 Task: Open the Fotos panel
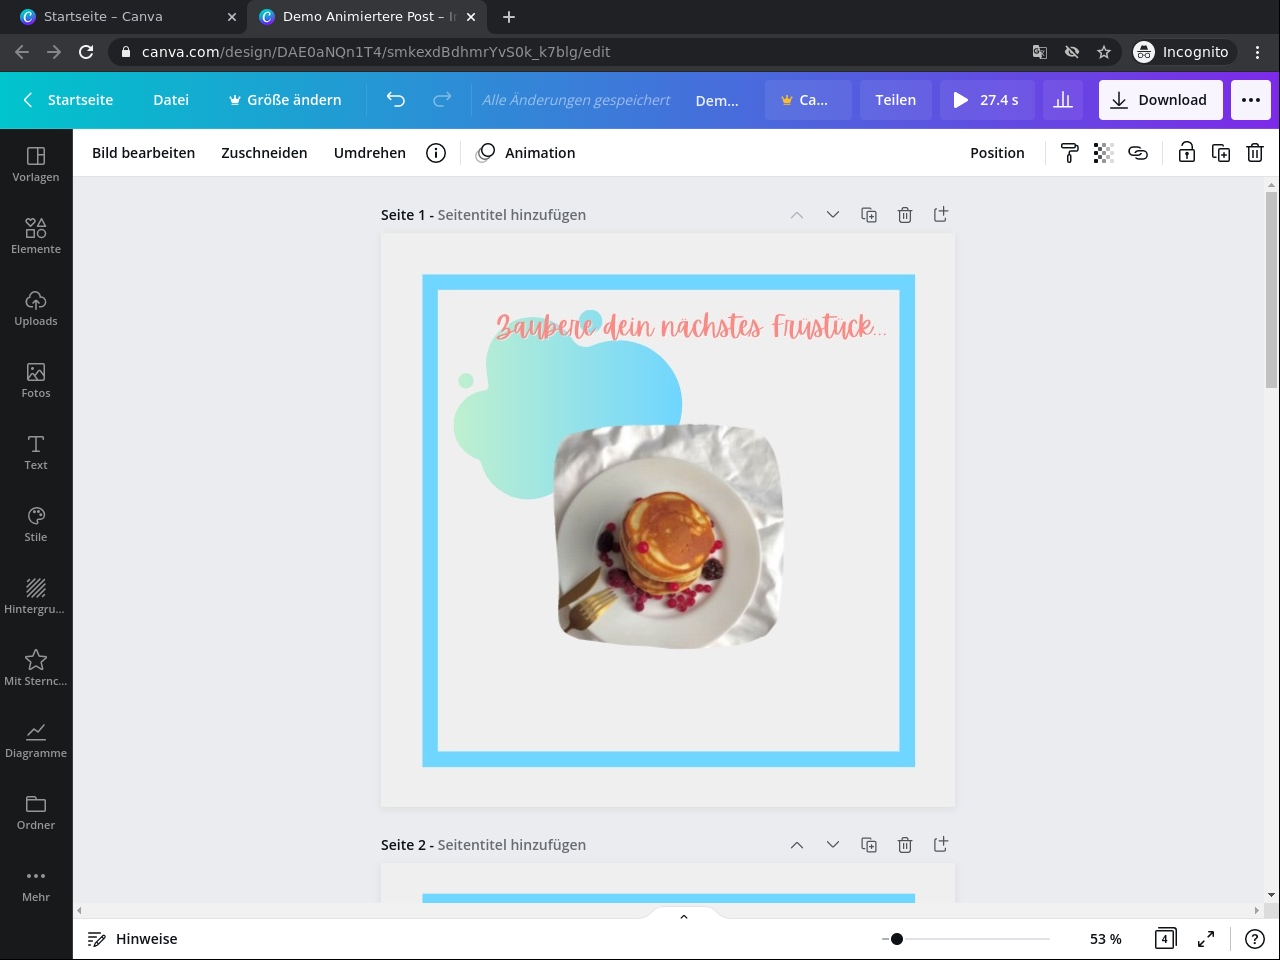coord(36,380)
